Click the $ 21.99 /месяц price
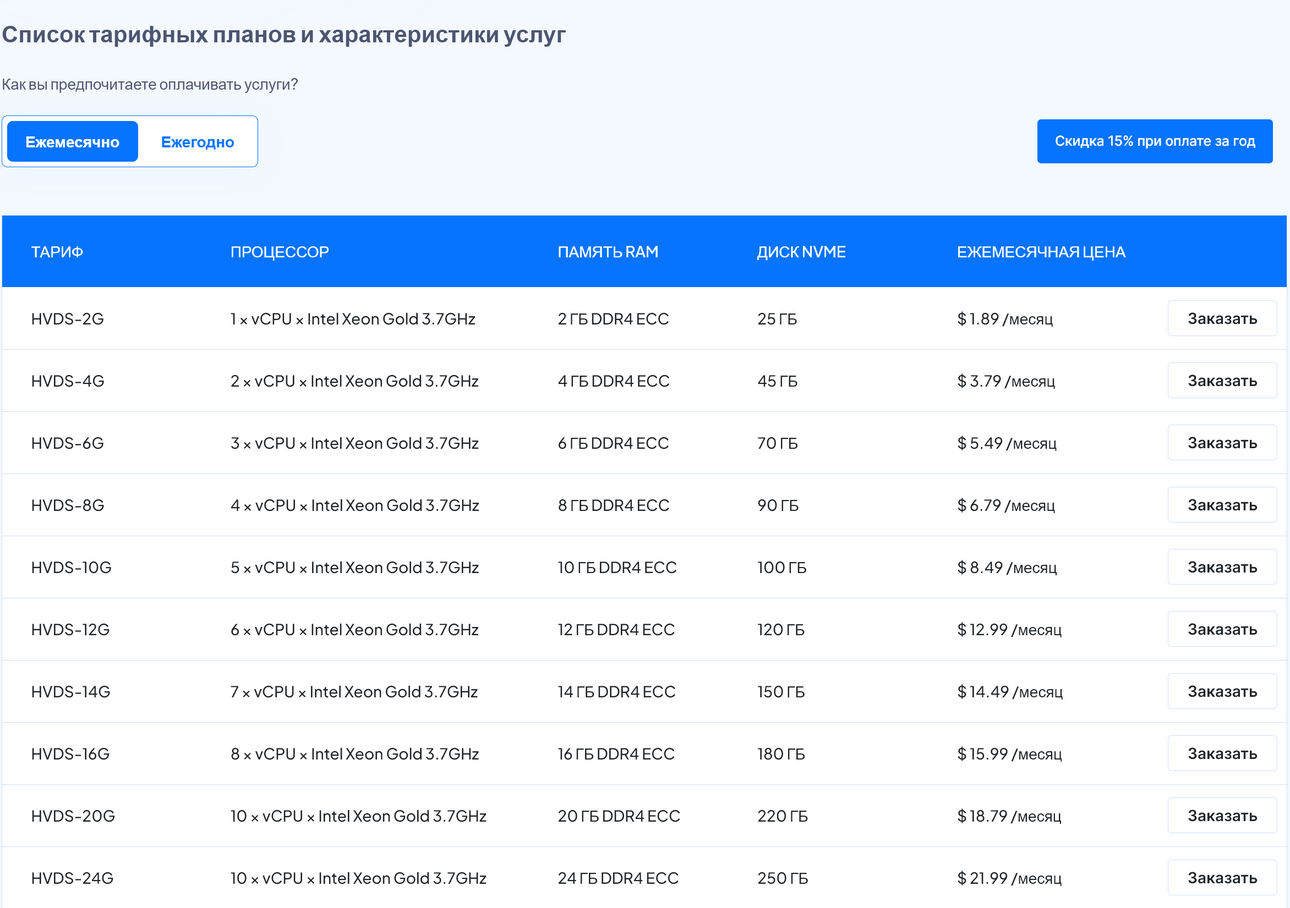Screen dimensions: 1290x908 coord(1009,878)
